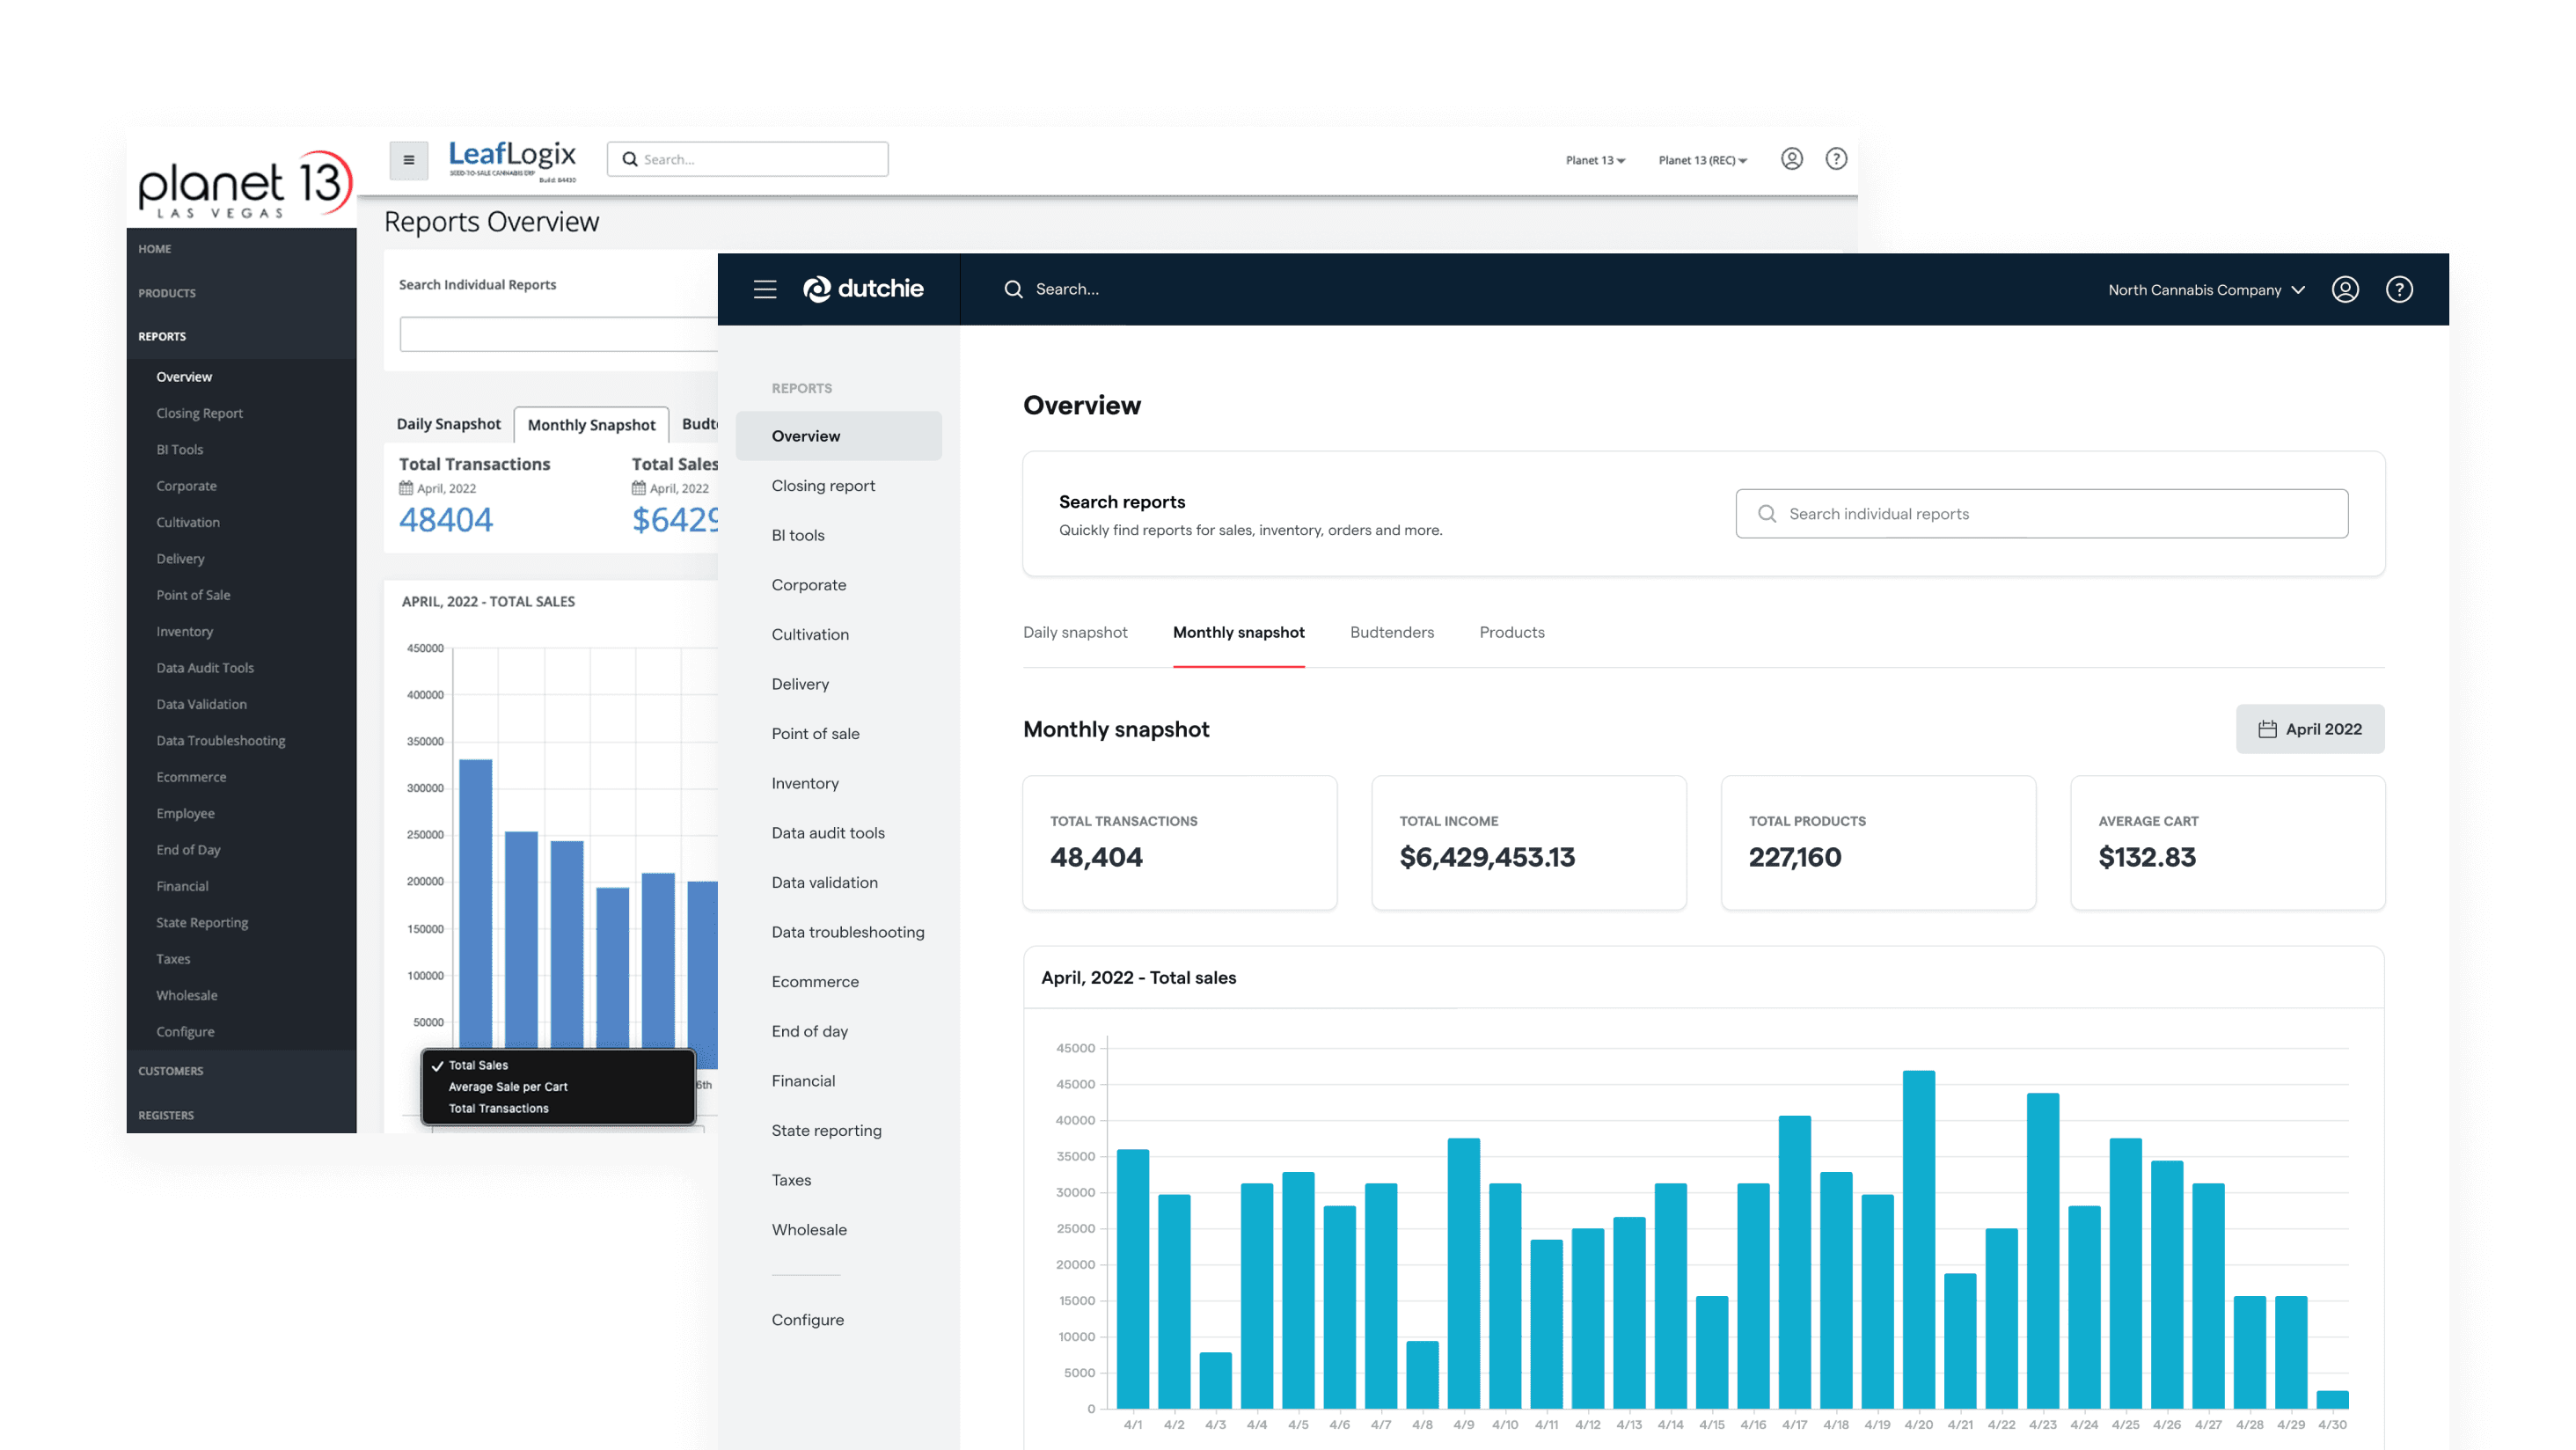Select the search magnifier in Dutchie's top bar
This screenshot has width=2576, height=1450.
point(1013,289)
